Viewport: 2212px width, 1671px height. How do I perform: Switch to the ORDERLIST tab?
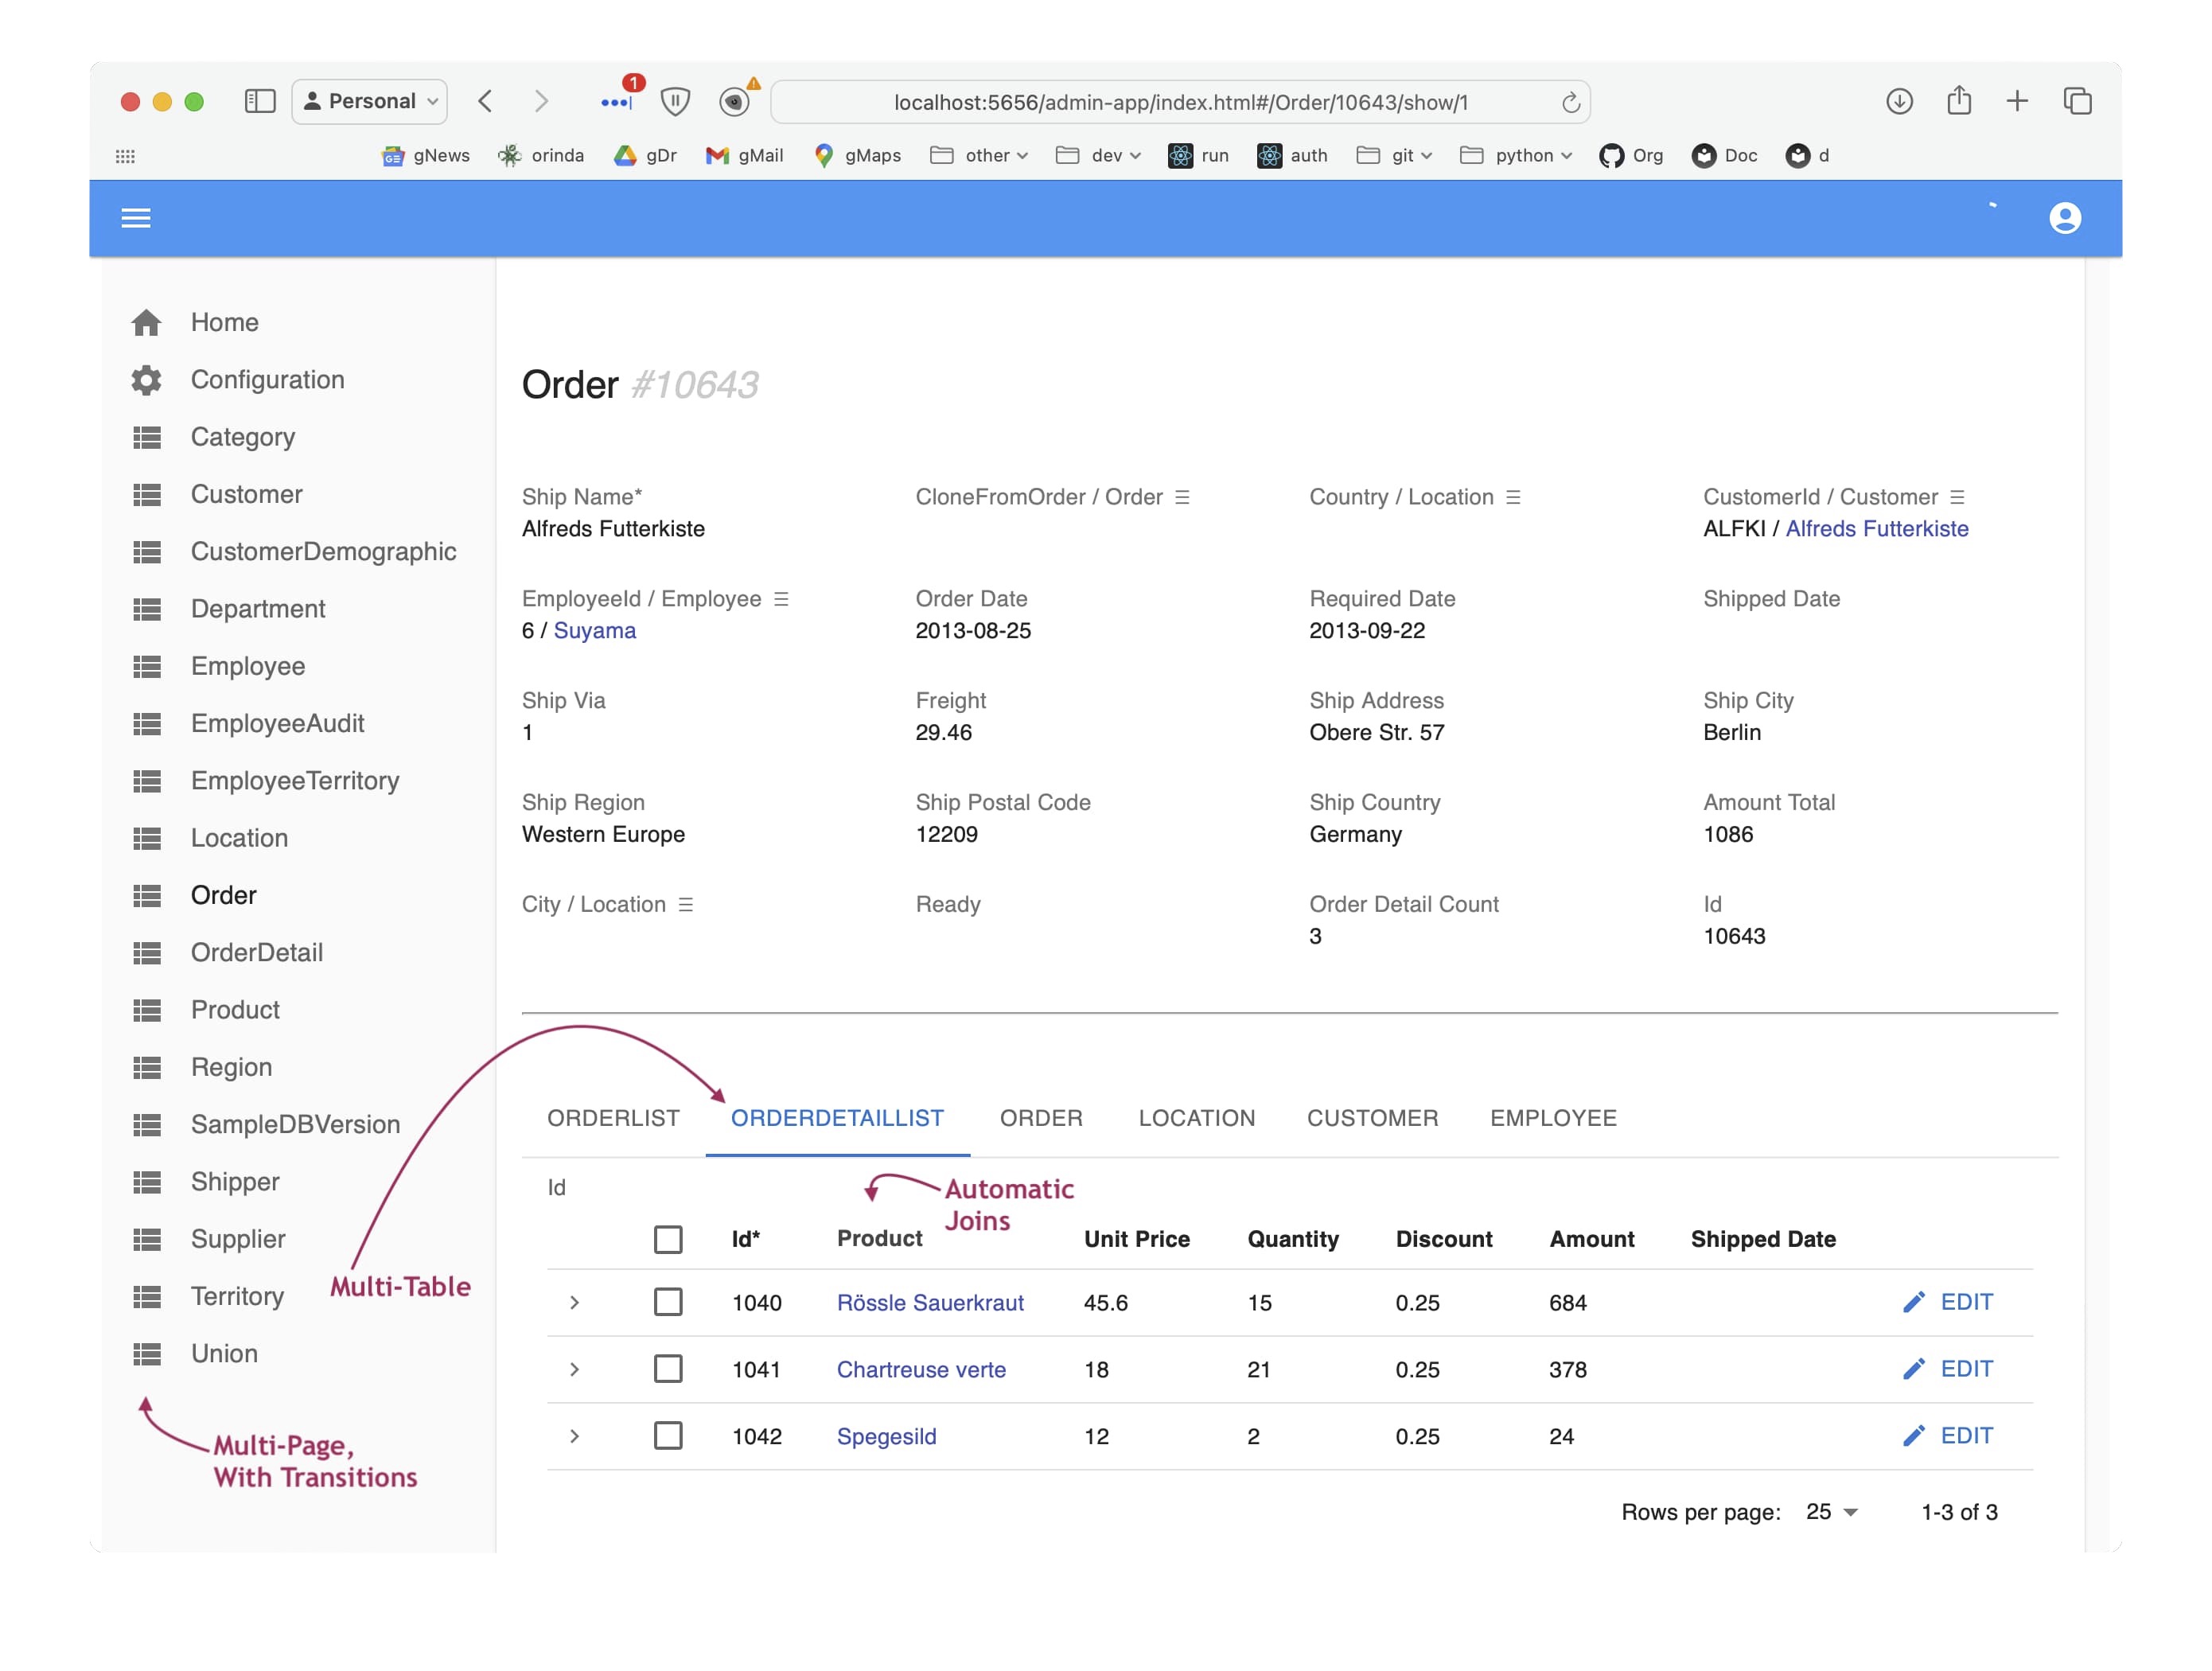[613, 1118]
